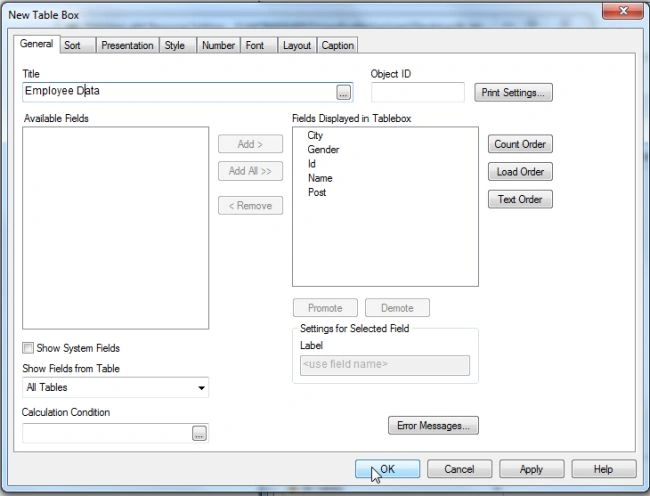Screen dimensions: 650x496
Task: Click the Text Order button
Action: click(520, 199)
